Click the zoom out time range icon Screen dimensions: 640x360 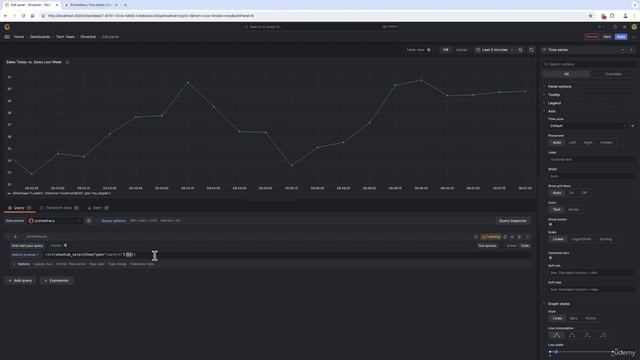coord(520,50)
